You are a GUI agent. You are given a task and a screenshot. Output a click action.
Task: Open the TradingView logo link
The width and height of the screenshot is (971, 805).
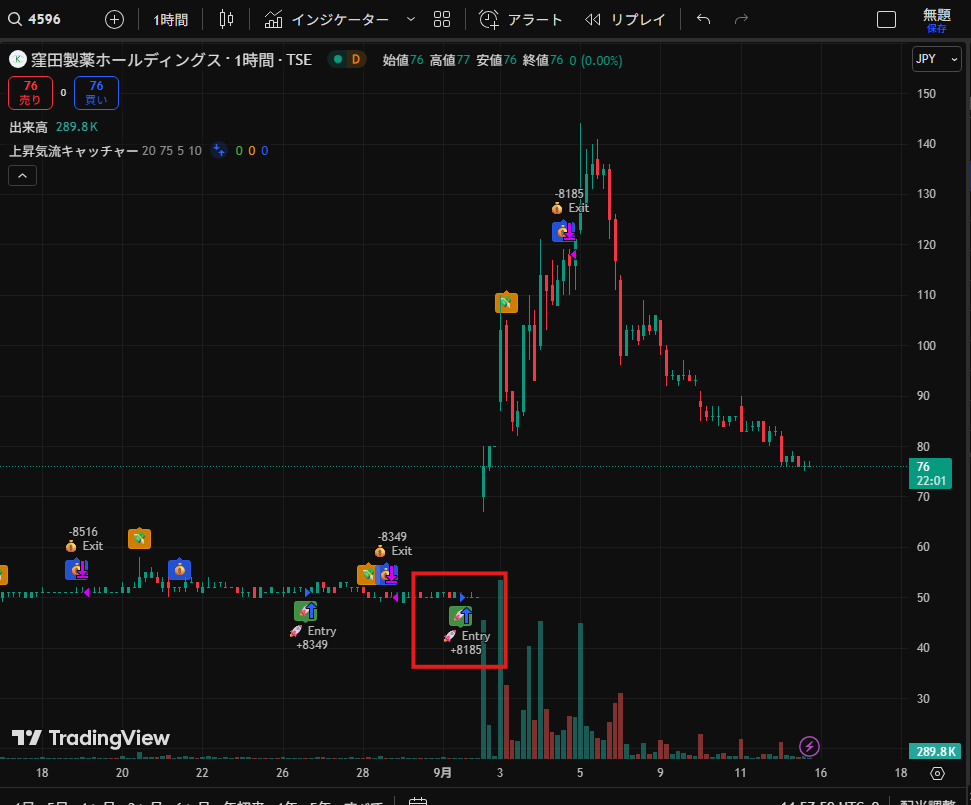[x=90, y=738]
